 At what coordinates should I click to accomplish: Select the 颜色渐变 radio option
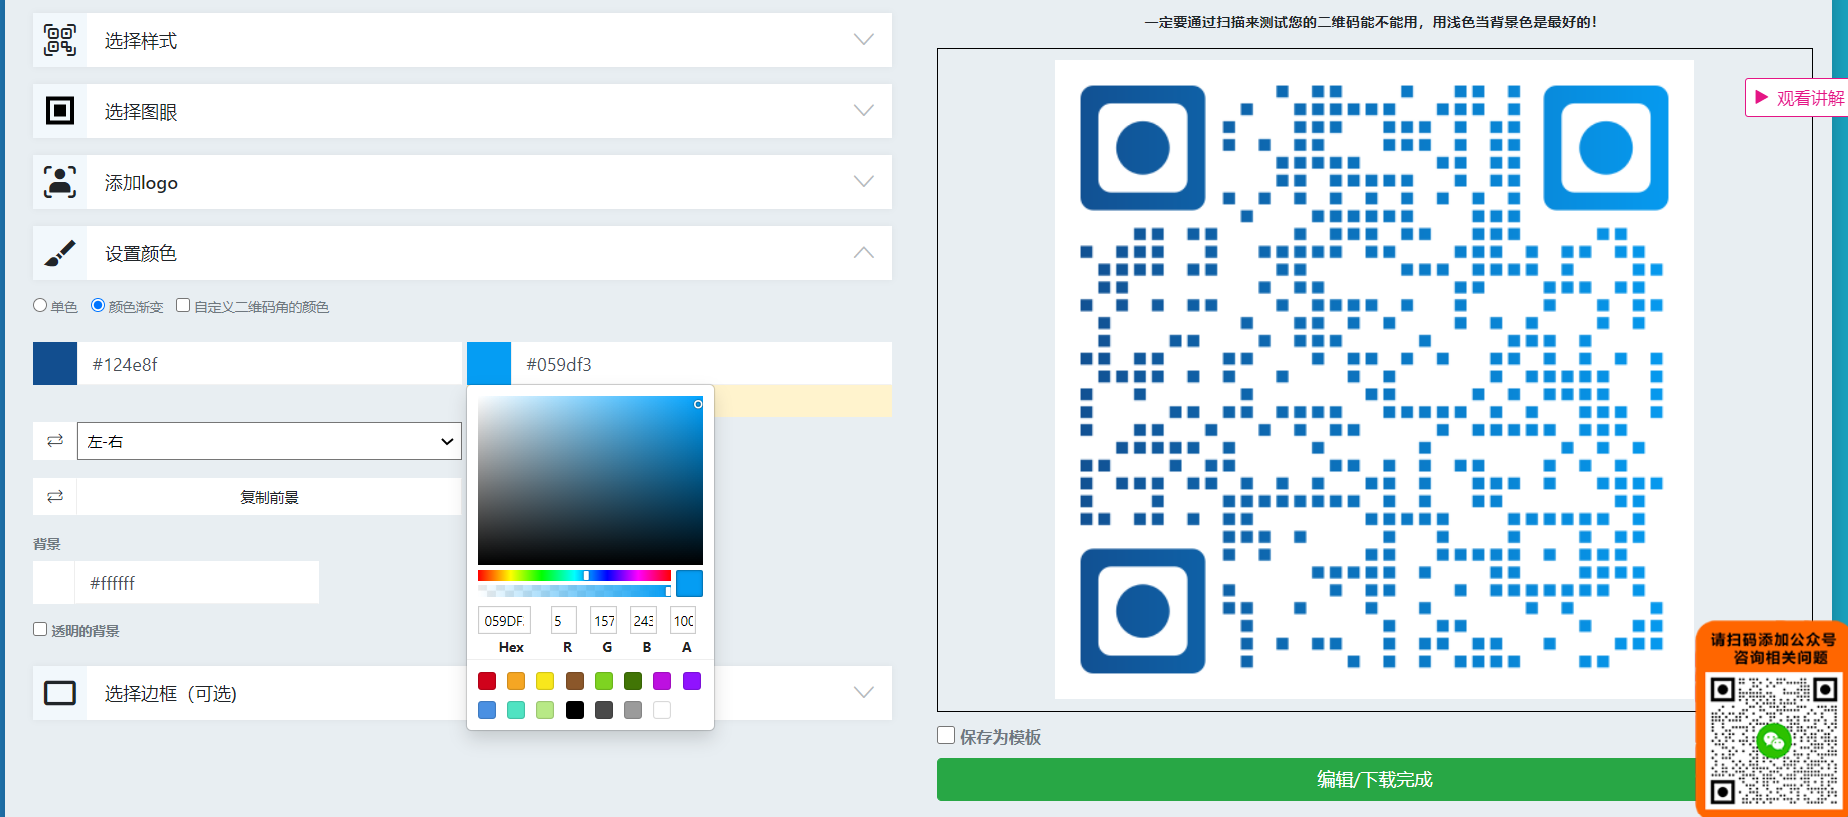click(98, 305)
